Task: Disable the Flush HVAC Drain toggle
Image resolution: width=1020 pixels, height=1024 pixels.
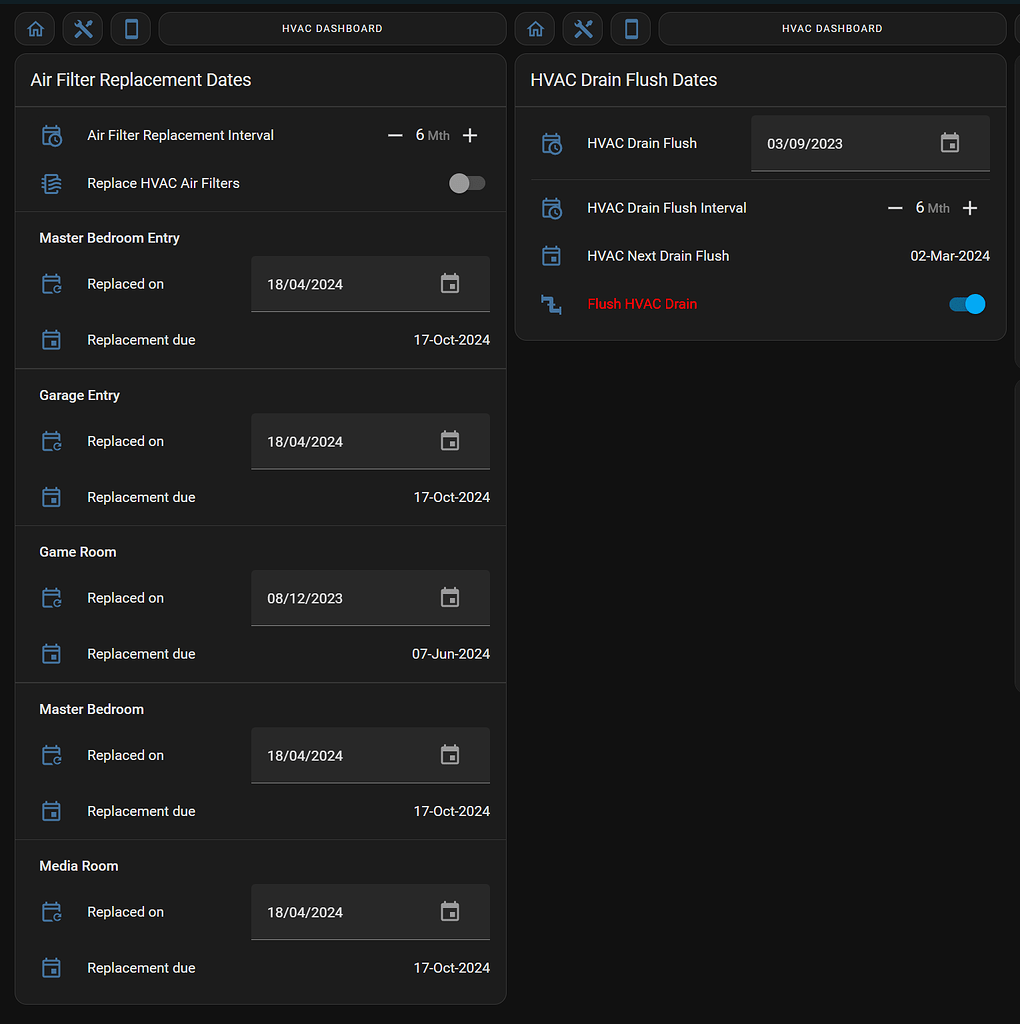Action: [x=965, y=304]
